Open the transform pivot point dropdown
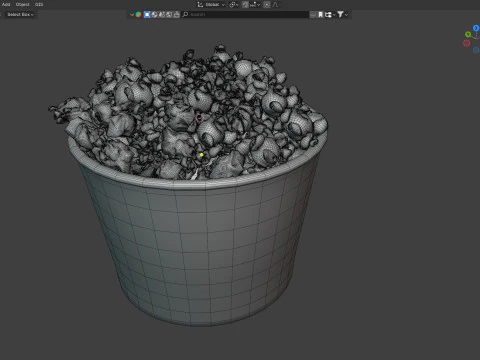Viewport: 480px width, 360px height. pyautogui.click(x=234, y=5)
